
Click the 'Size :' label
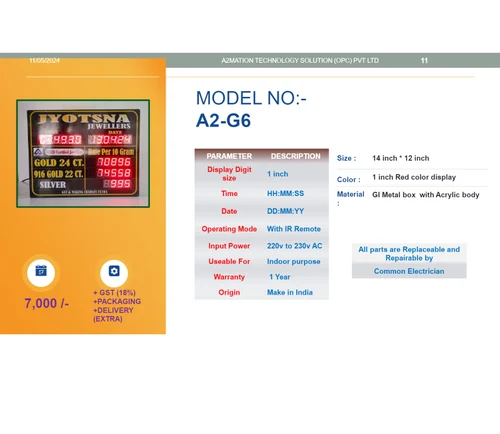pyautogui.click(x=346, y=158)
